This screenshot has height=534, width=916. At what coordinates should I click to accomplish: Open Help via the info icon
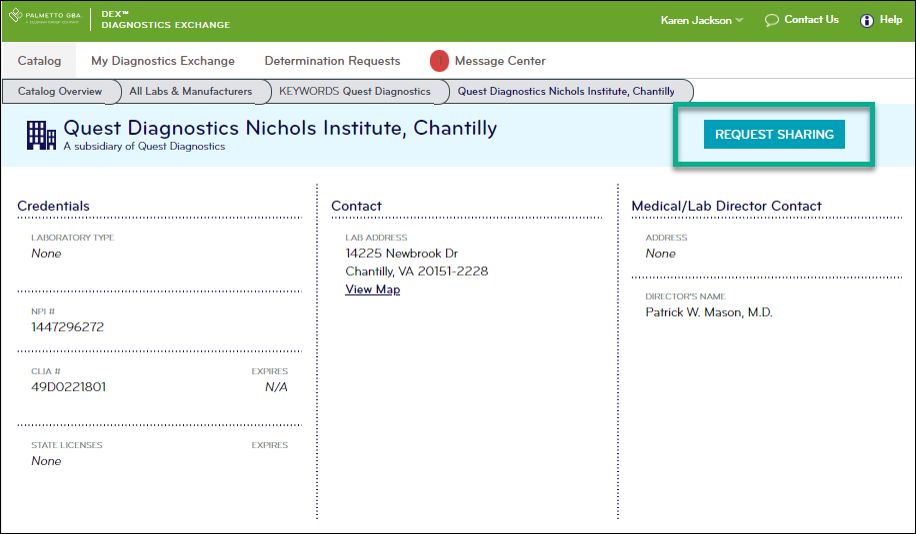[x=867, y=20]
